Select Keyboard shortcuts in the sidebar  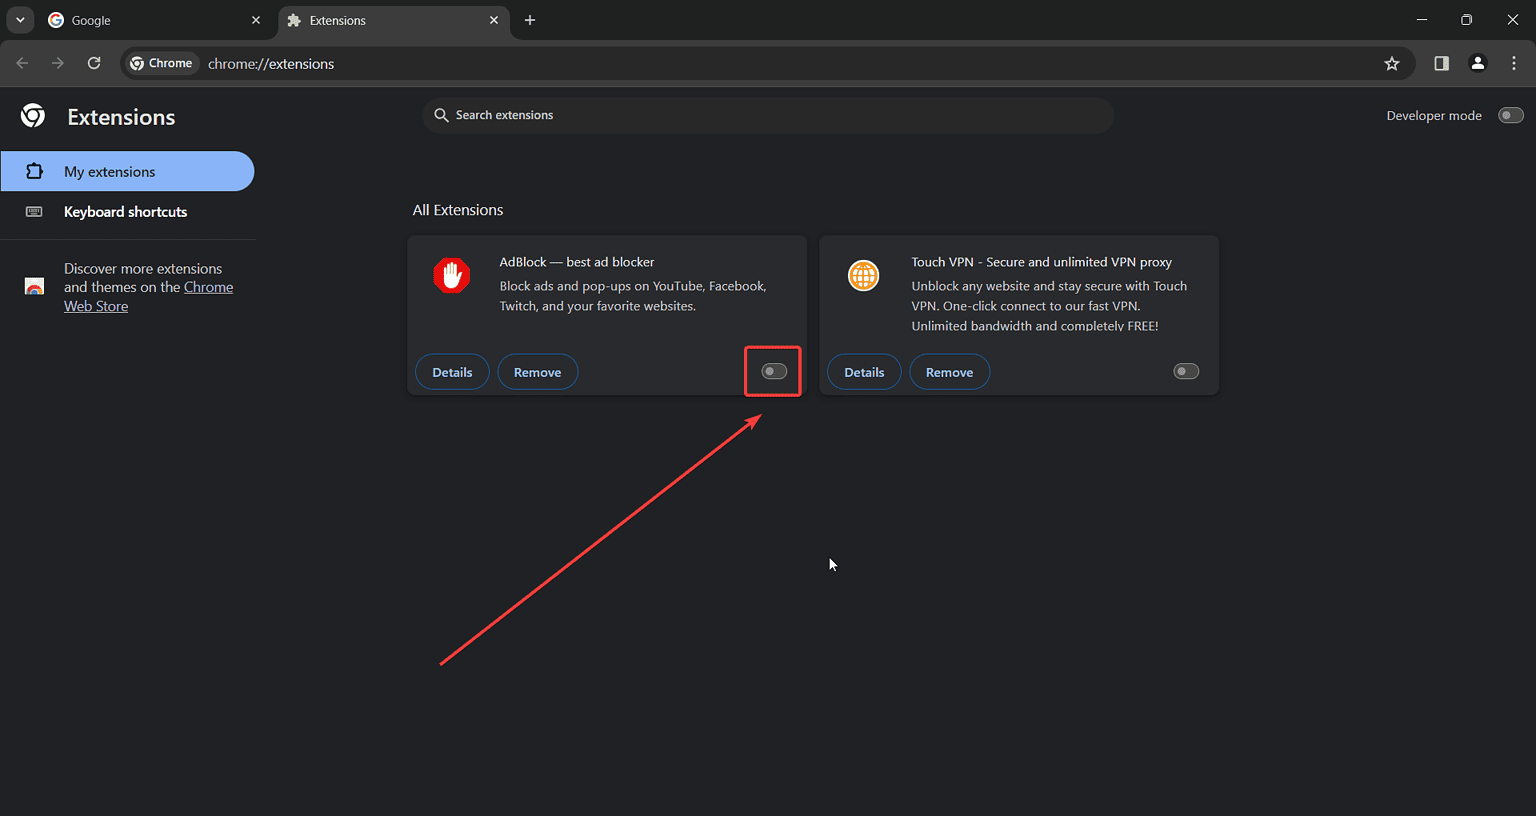[x=125, y=212]
